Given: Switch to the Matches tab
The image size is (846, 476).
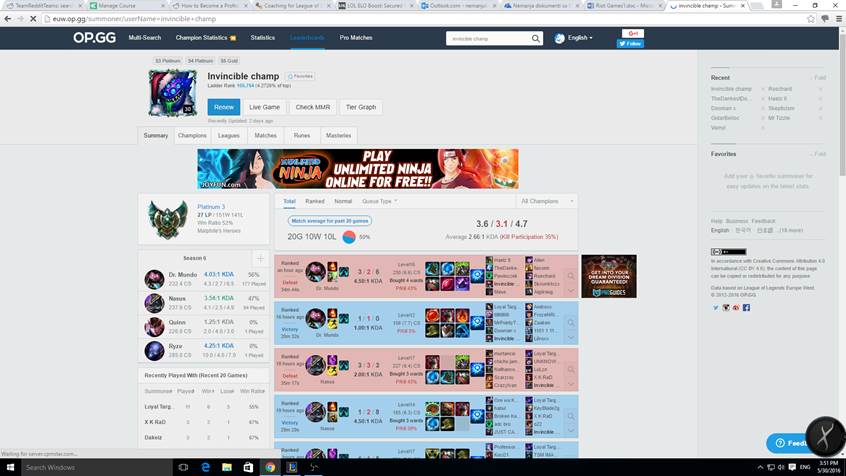Looking at the screenshot, I should 265,135.
